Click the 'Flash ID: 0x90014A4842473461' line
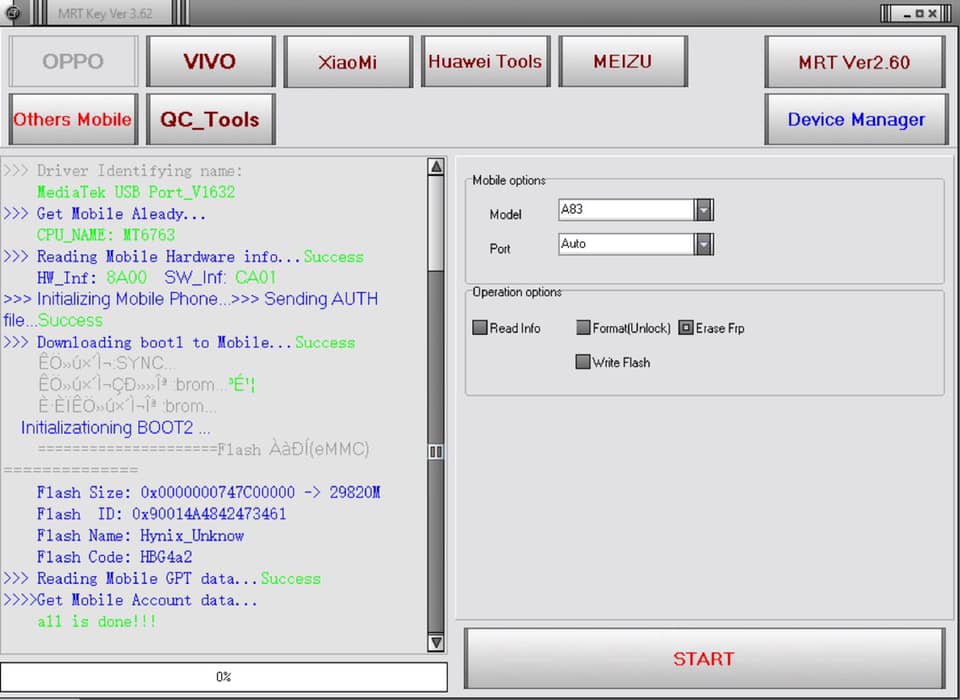Viewport: 960px width, 700px height. tap(162, 514)
